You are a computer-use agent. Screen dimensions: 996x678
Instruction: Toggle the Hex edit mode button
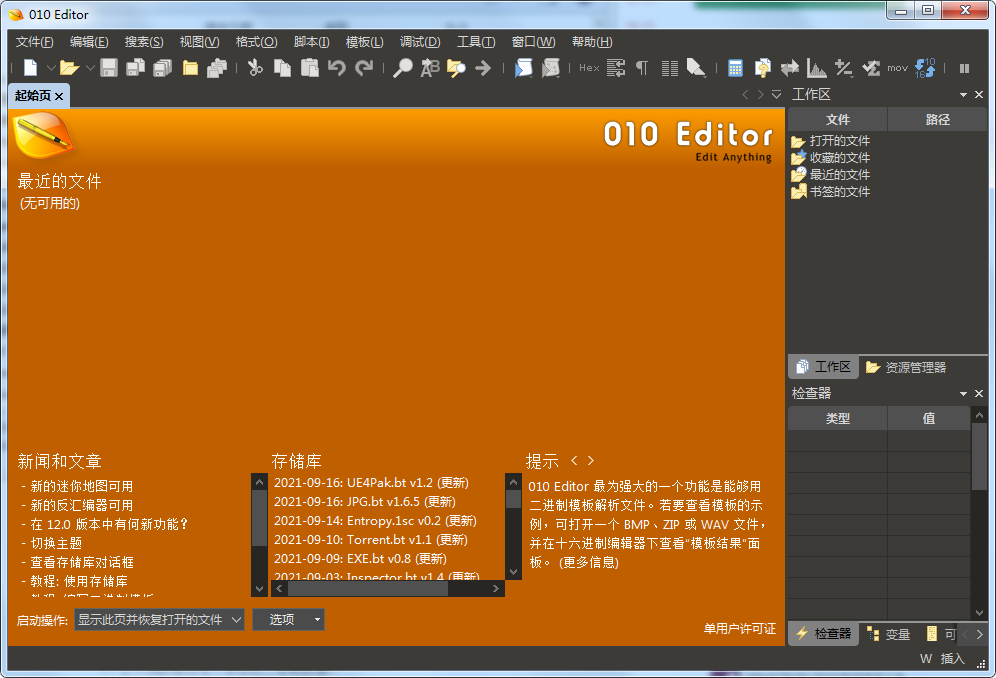tap(589, 67)
